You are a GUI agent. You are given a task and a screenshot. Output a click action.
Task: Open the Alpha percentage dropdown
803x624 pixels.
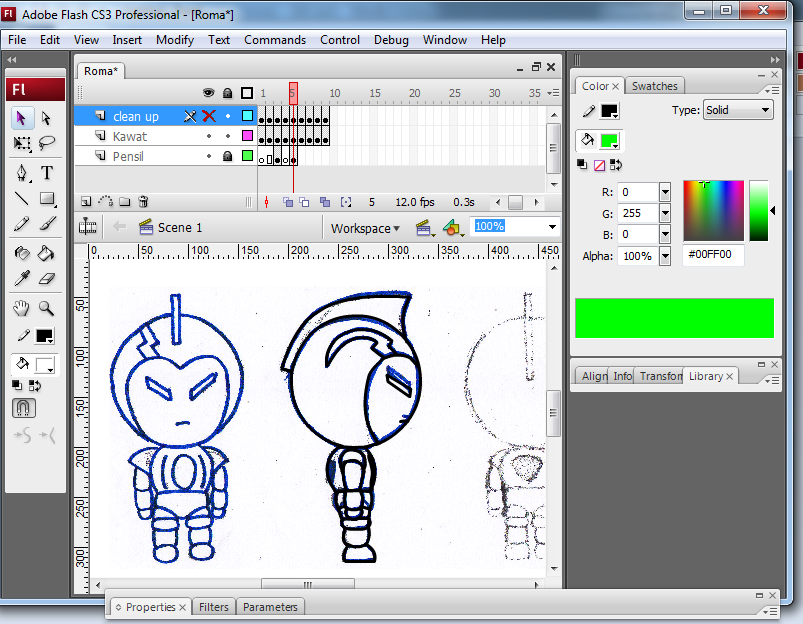point(664,256)
